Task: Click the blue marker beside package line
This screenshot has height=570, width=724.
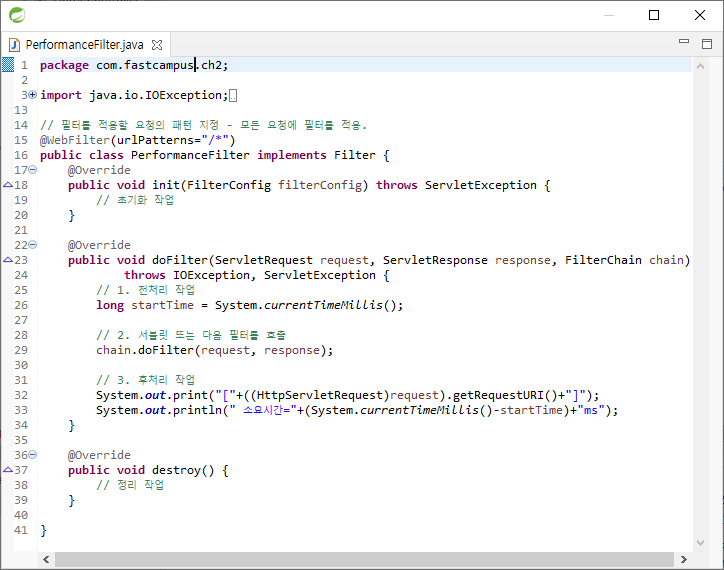Action: (8, 65)
